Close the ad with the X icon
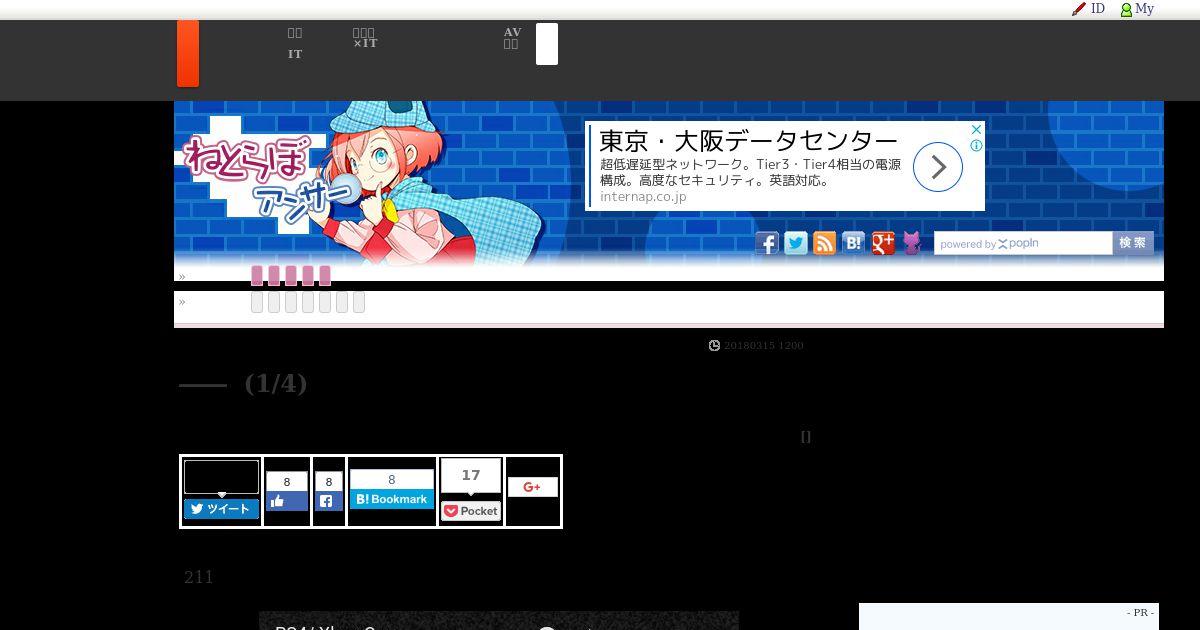The width and height of the screenshot is (1200, 630). [976, 130]
